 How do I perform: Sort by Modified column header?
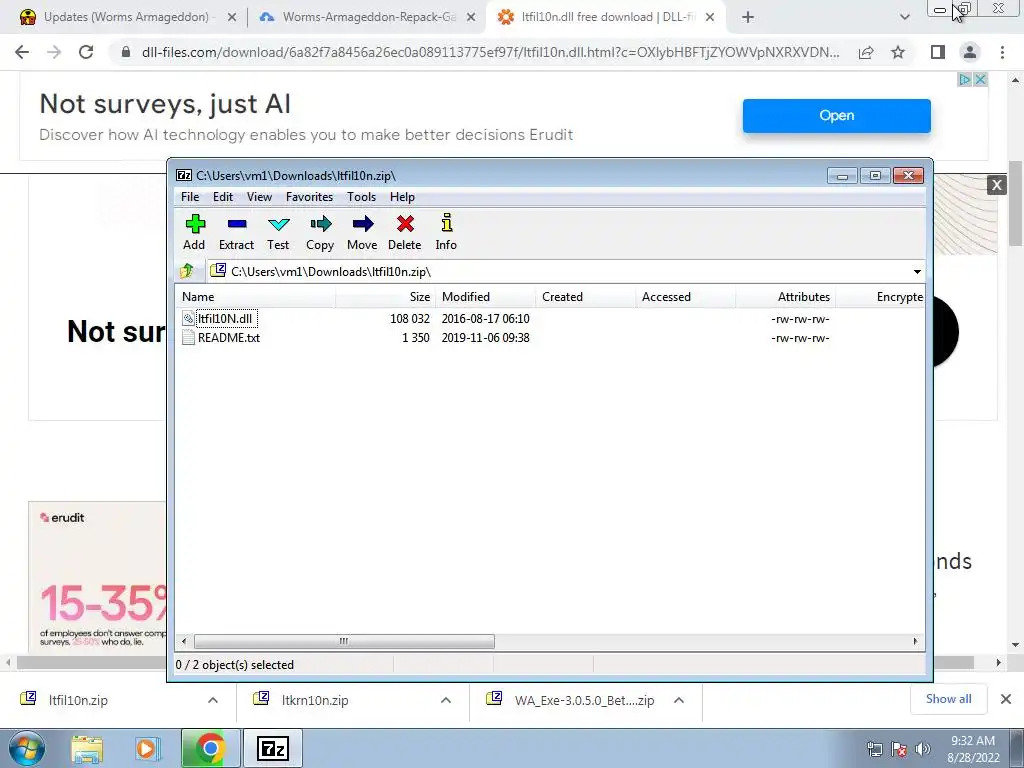coord(485,296)
